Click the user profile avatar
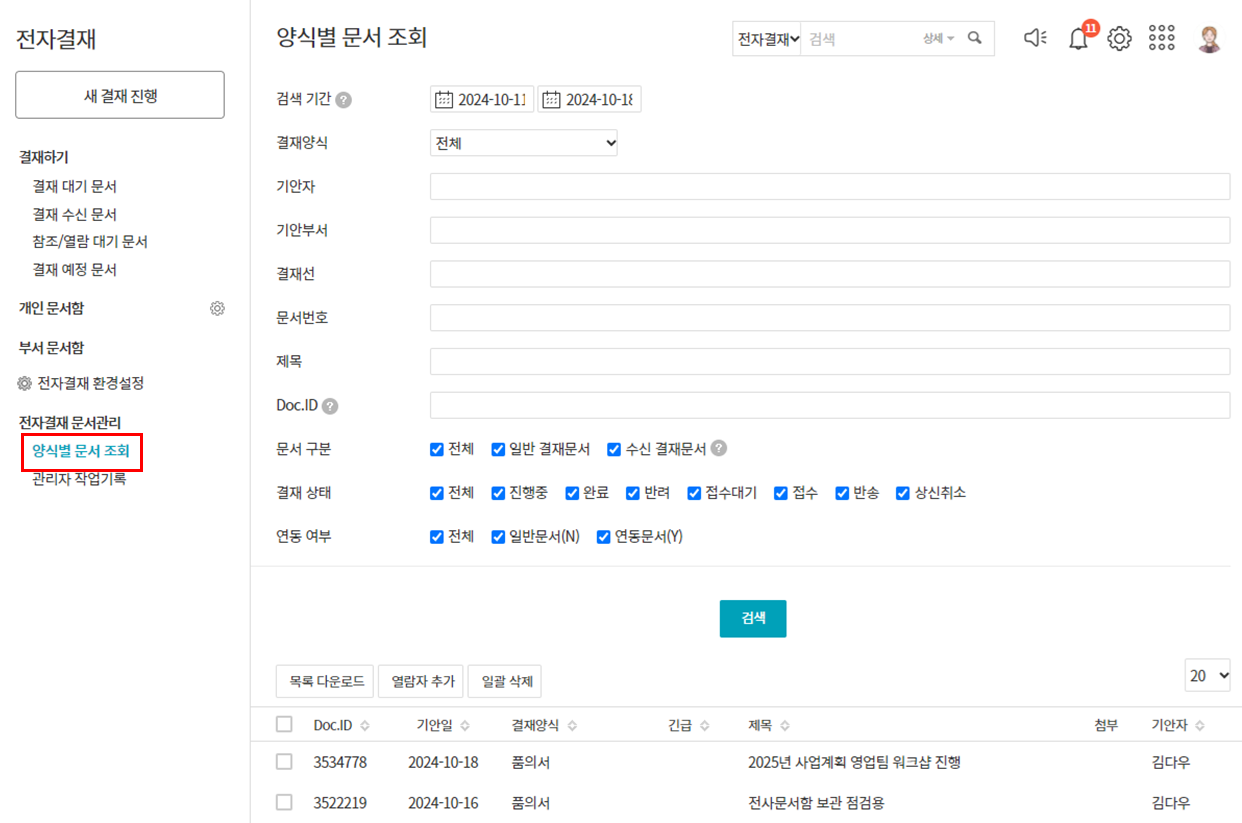Image resolution: width=1242 pixels, height=823 pixels. (1210, 38)
